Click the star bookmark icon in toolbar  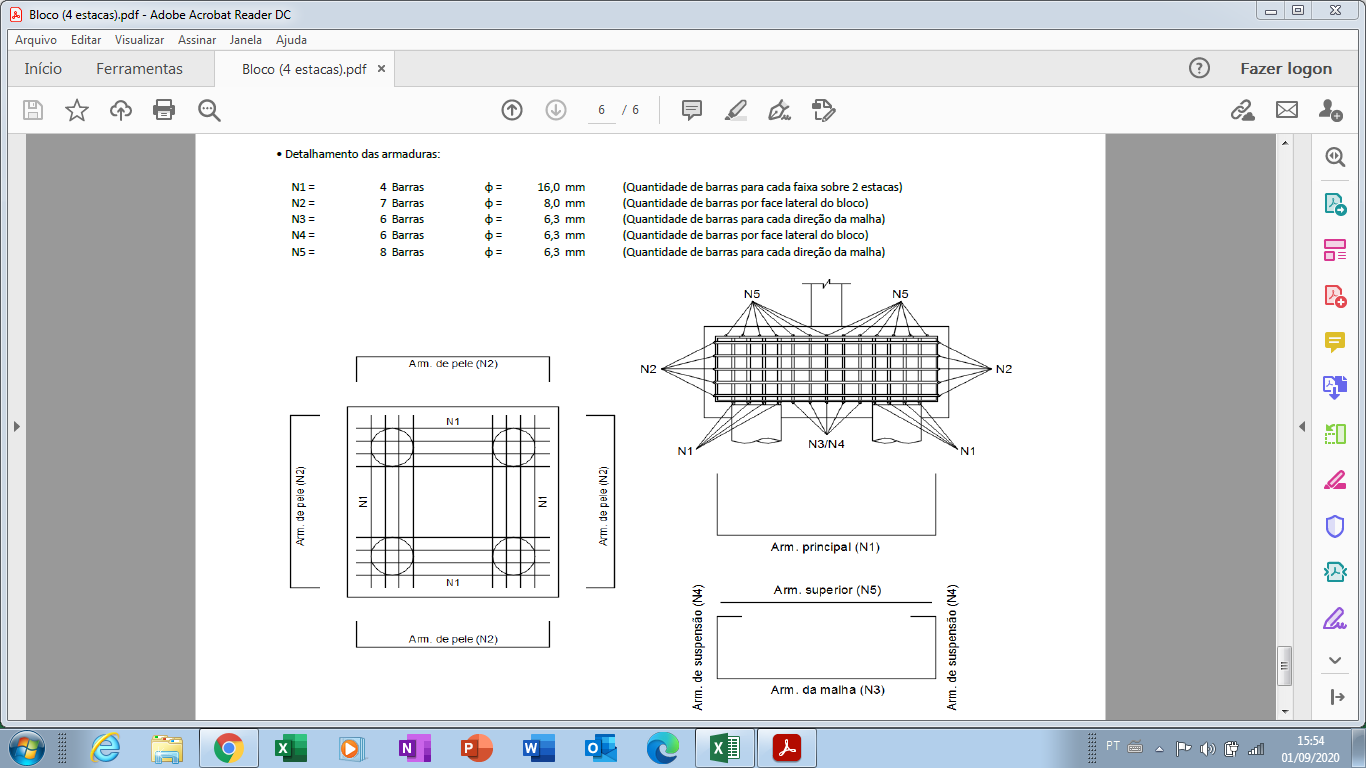click(77, 110)
